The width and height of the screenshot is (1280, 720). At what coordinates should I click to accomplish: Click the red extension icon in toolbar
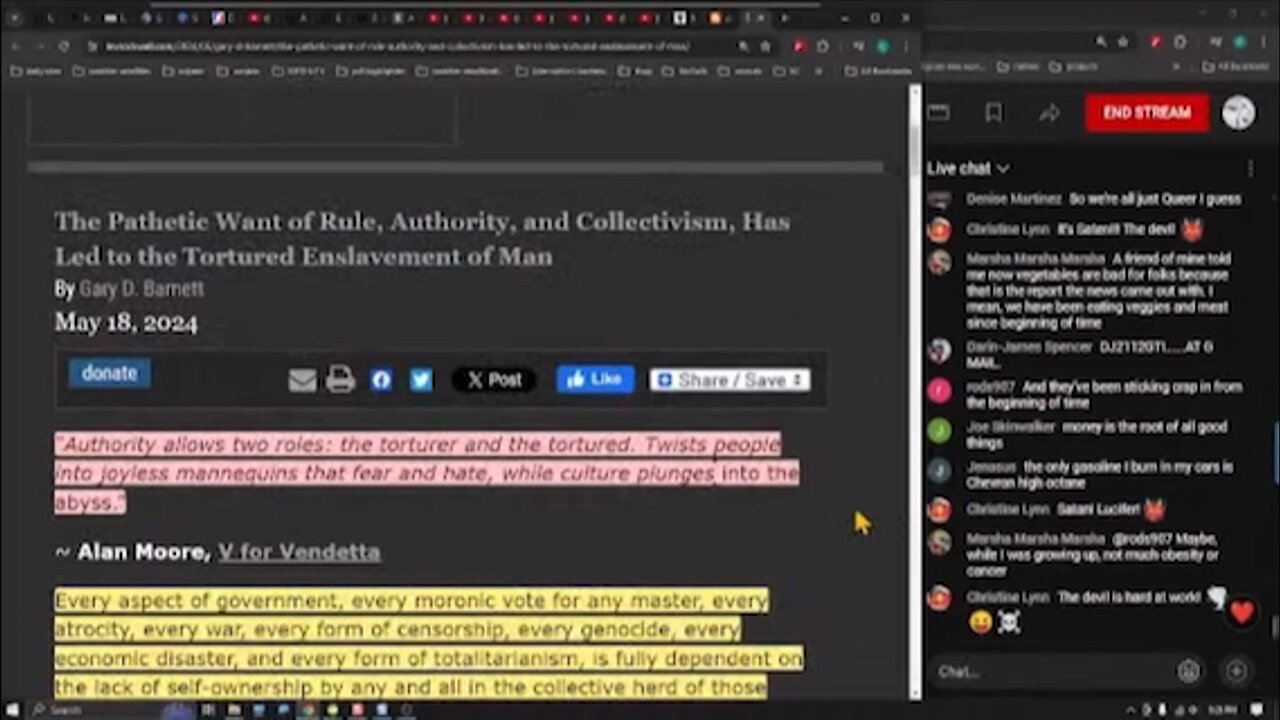(x=799, y=46)
